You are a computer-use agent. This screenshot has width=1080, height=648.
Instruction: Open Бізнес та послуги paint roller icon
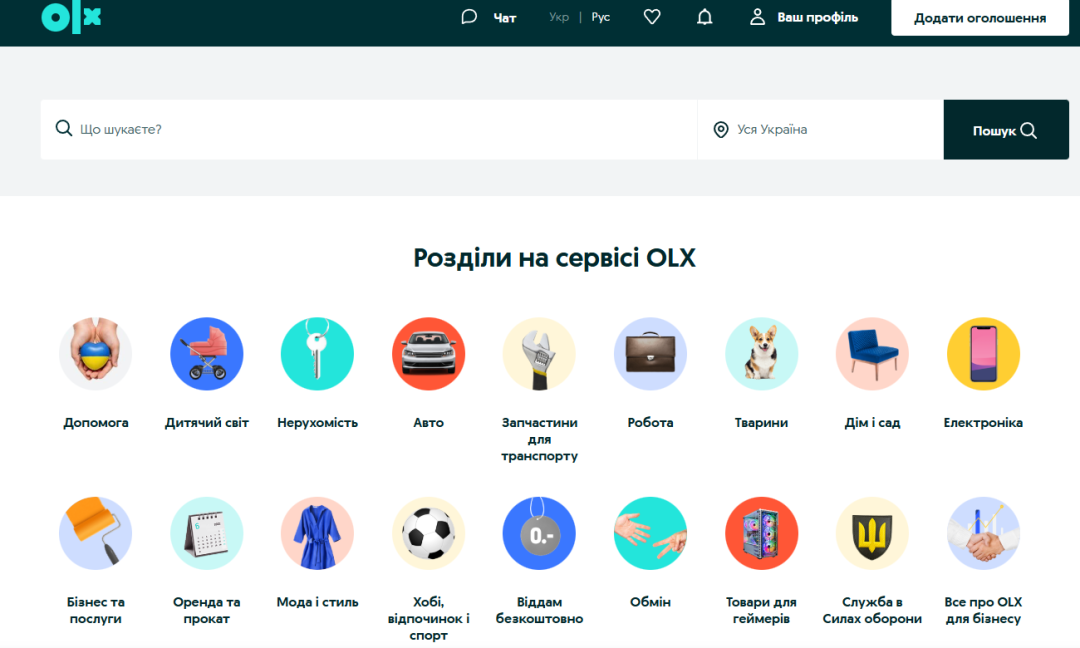click(96, 533)
